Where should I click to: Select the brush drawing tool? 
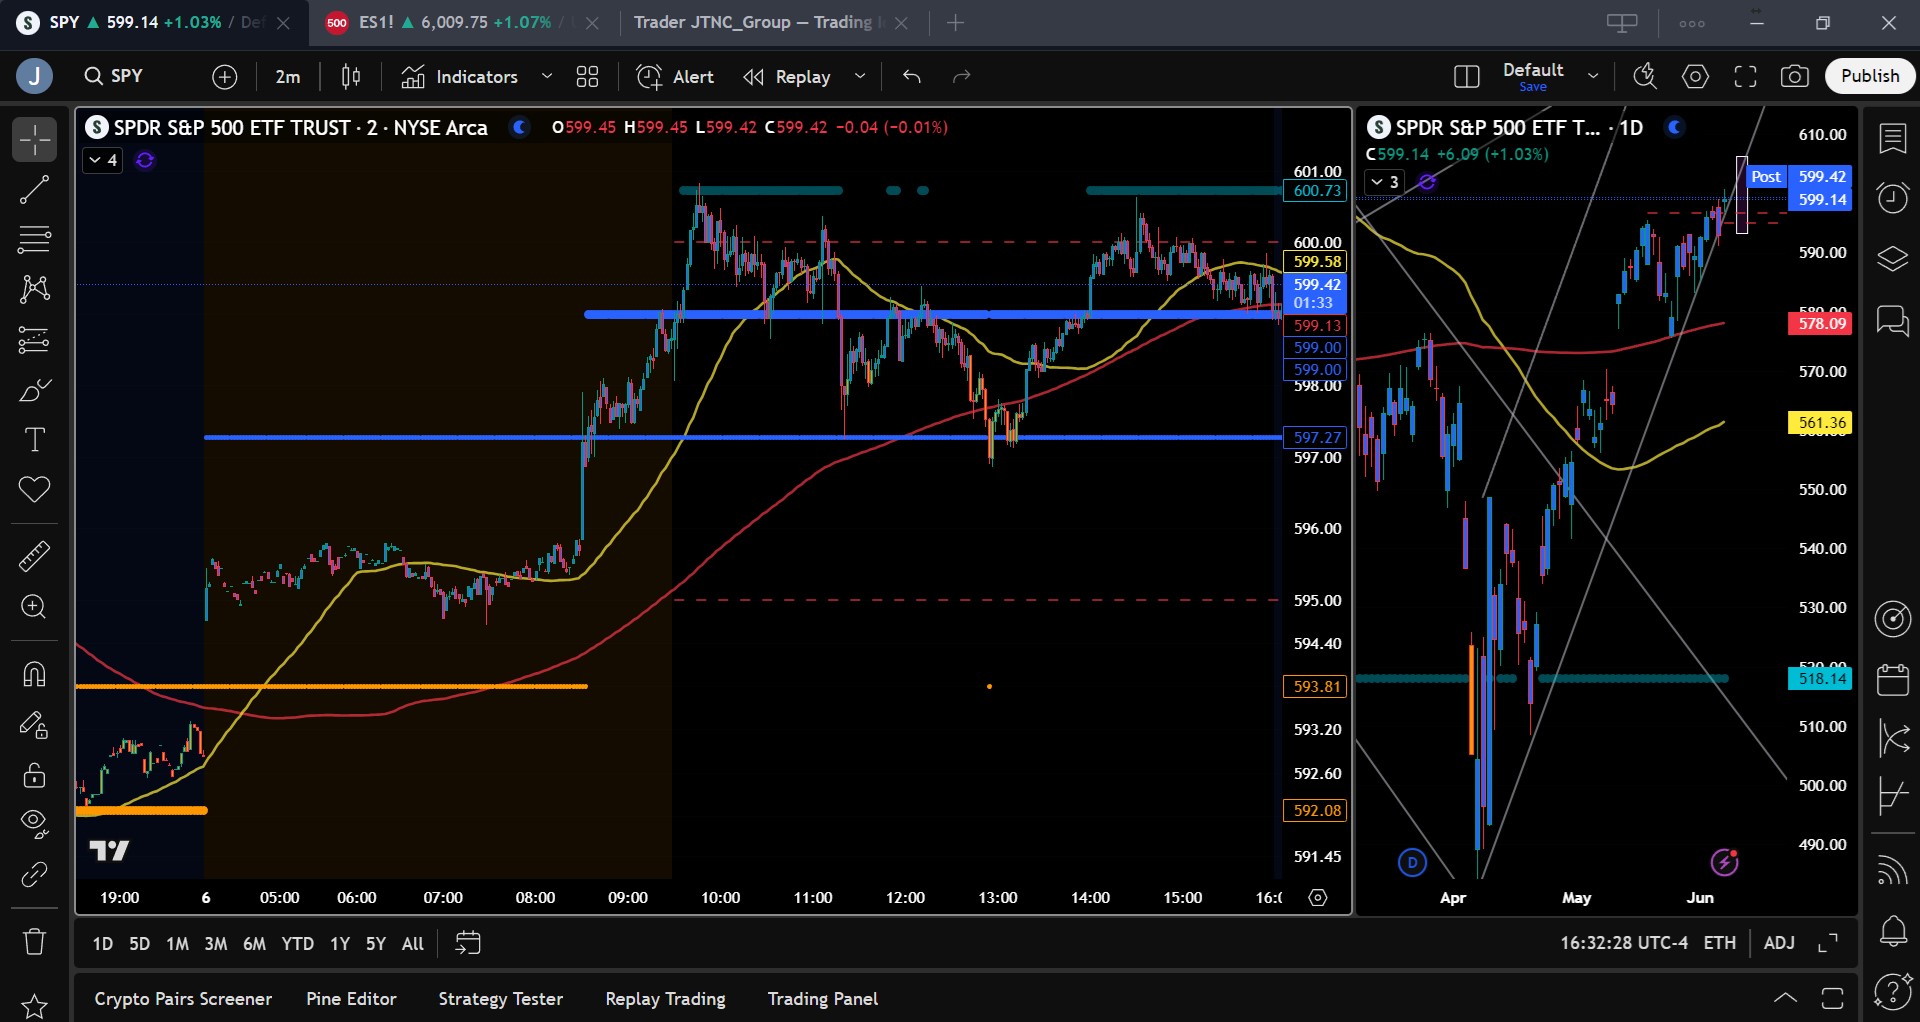pyautogui.click(x=34, y=390)
